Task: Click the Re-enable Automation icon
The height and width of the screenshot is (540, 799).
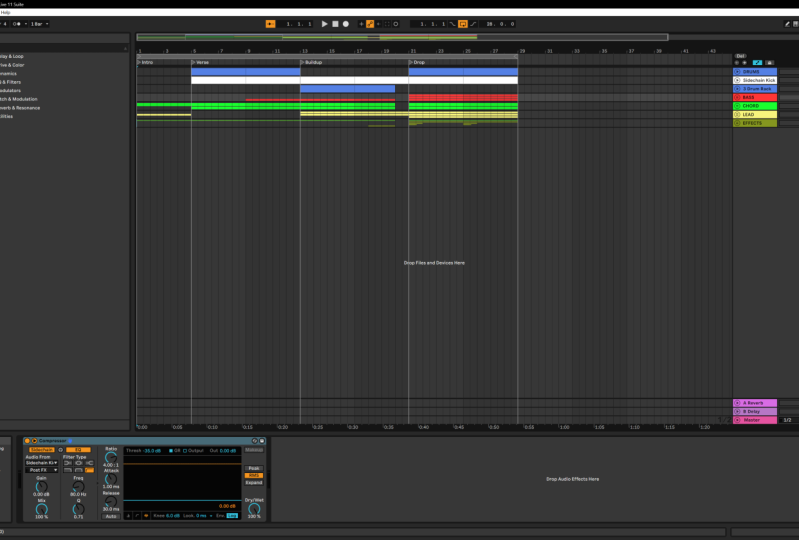Action: point(379,24)
